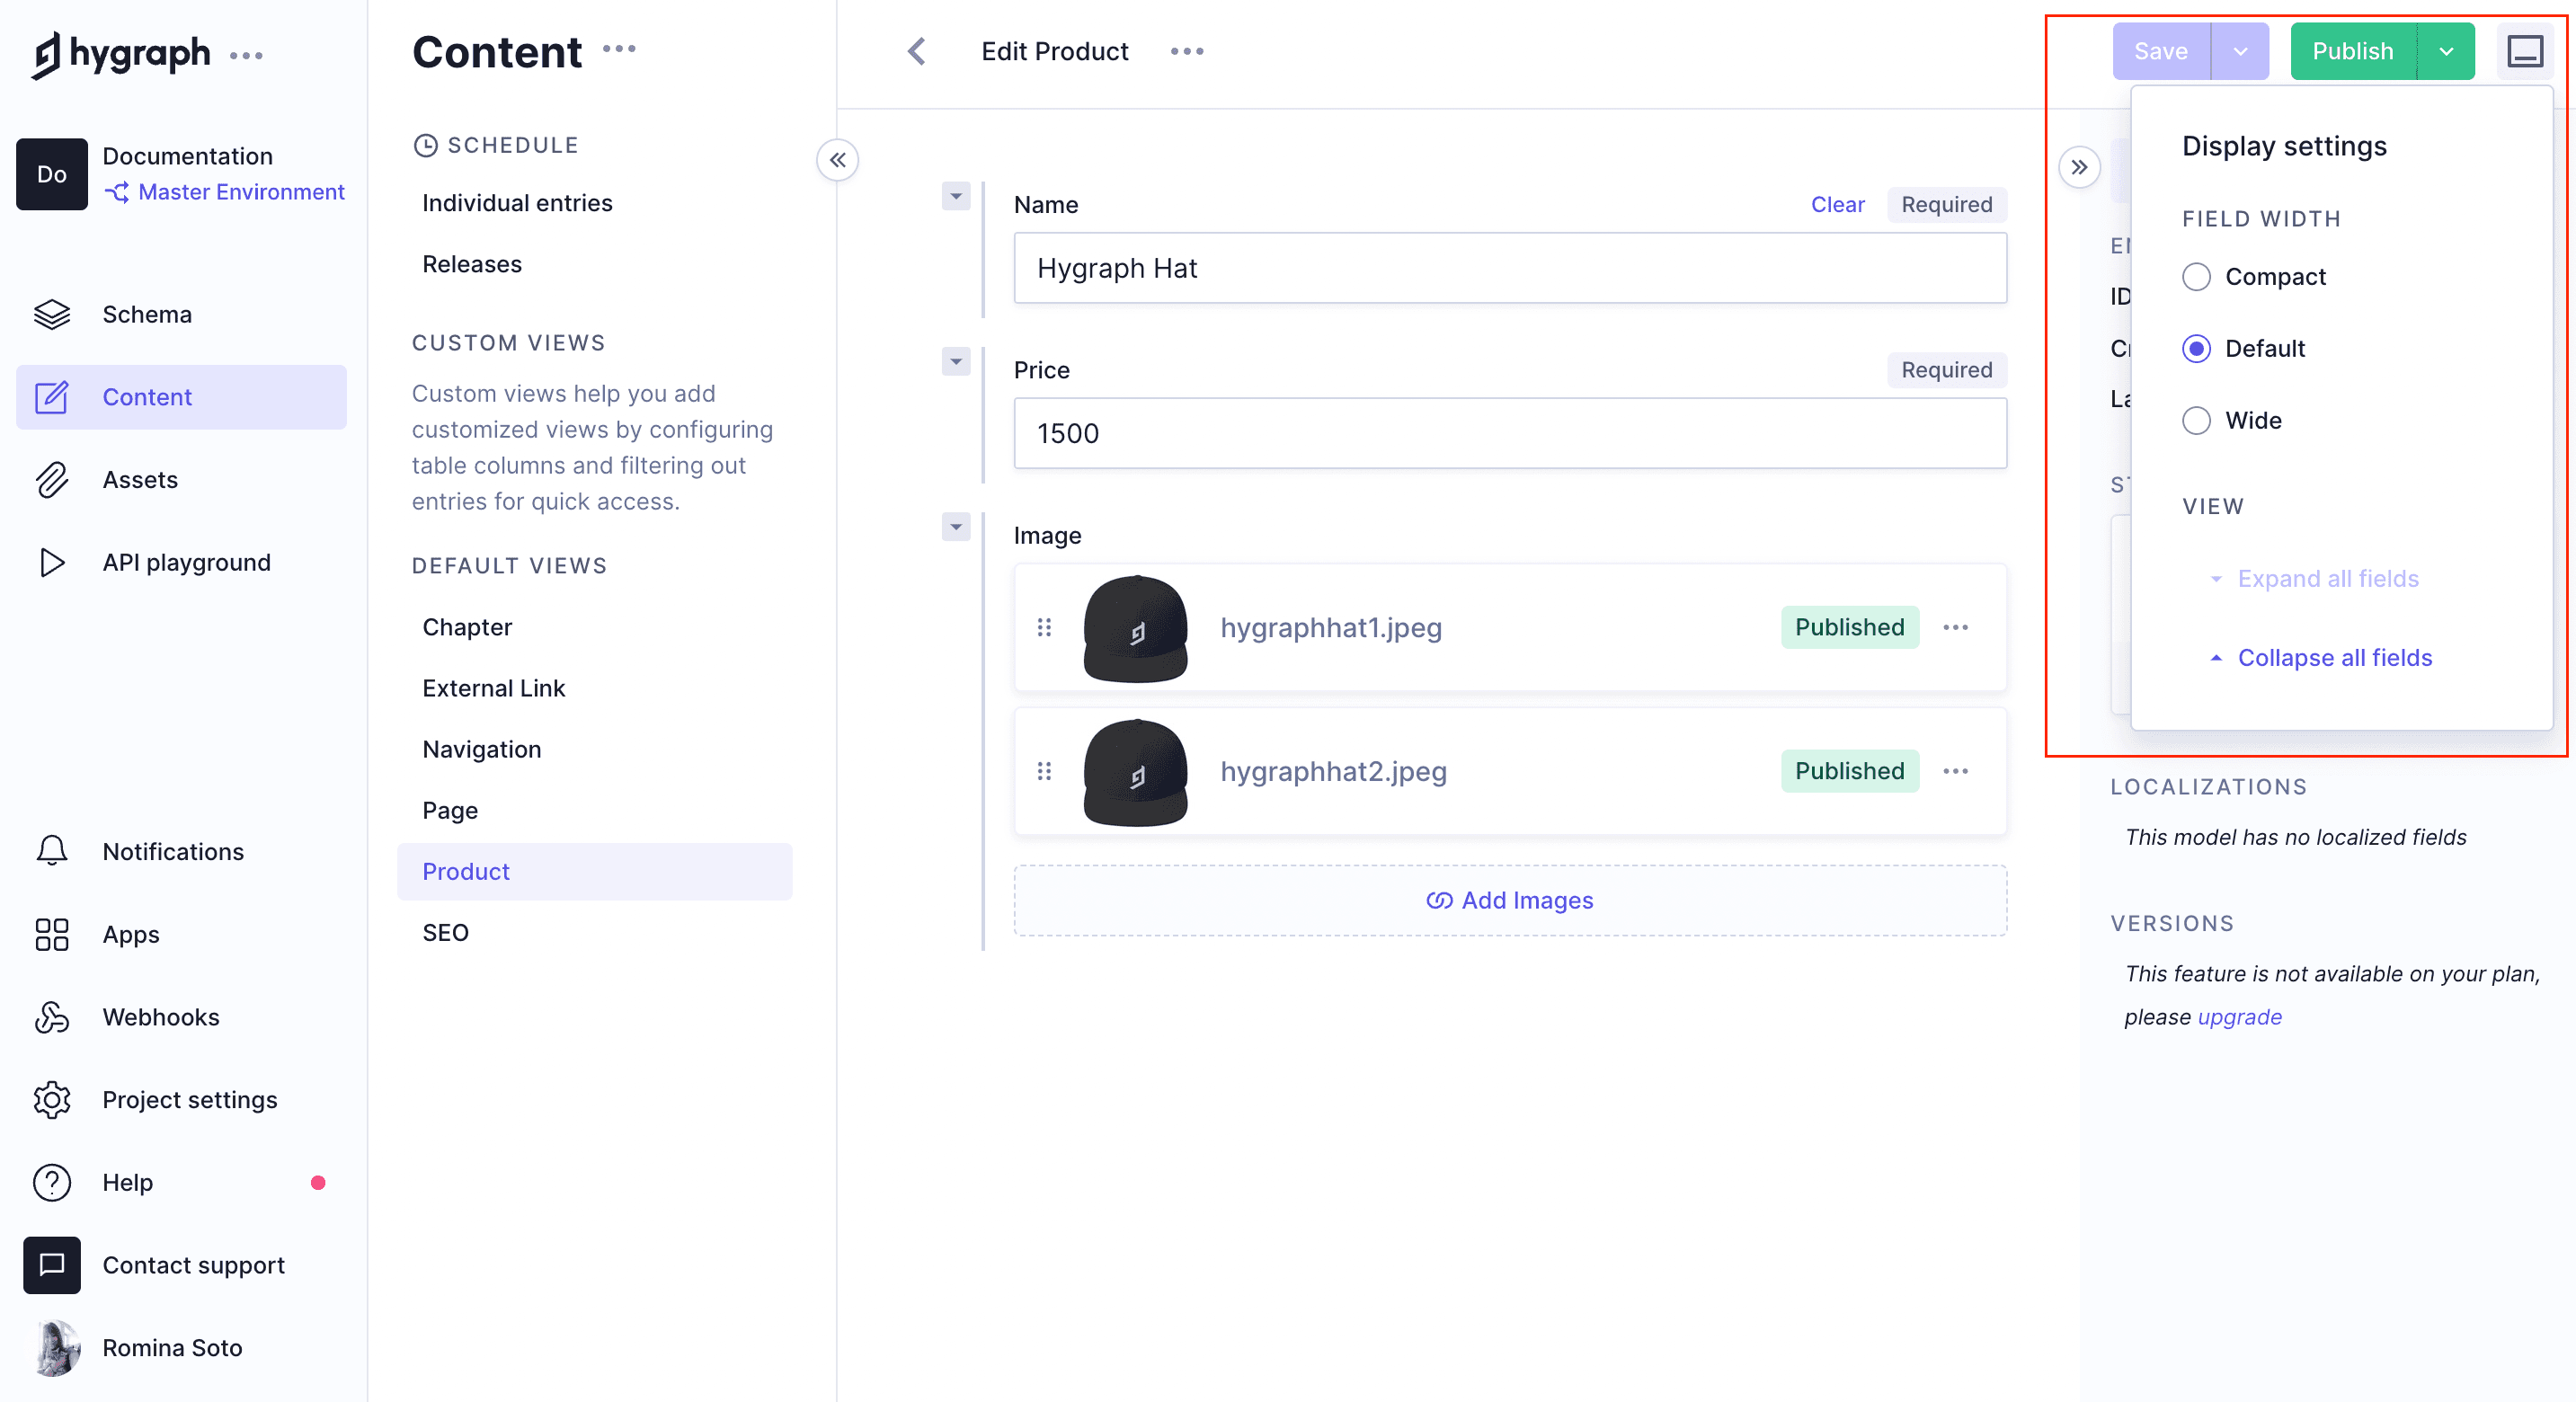The width and height of the screenshot is (2576, 1402).
Task: Collapse the Name field expander
Action: click(956, 196)
